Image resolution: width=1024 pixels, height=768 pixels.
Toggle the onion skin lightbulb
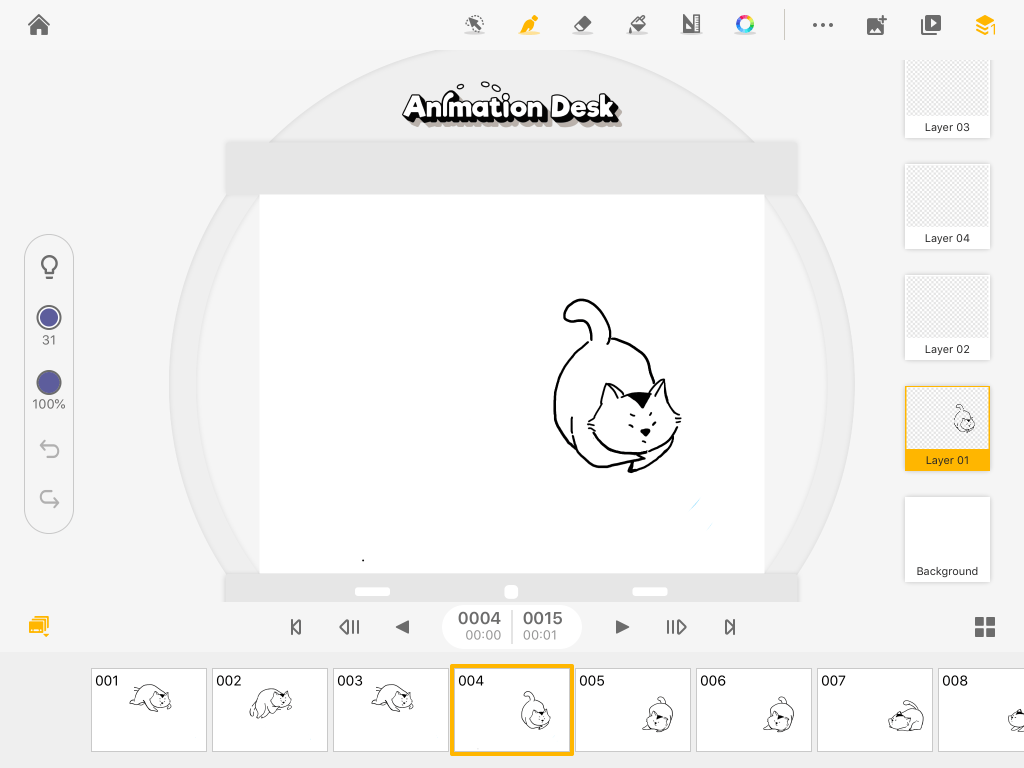point(49,266)
